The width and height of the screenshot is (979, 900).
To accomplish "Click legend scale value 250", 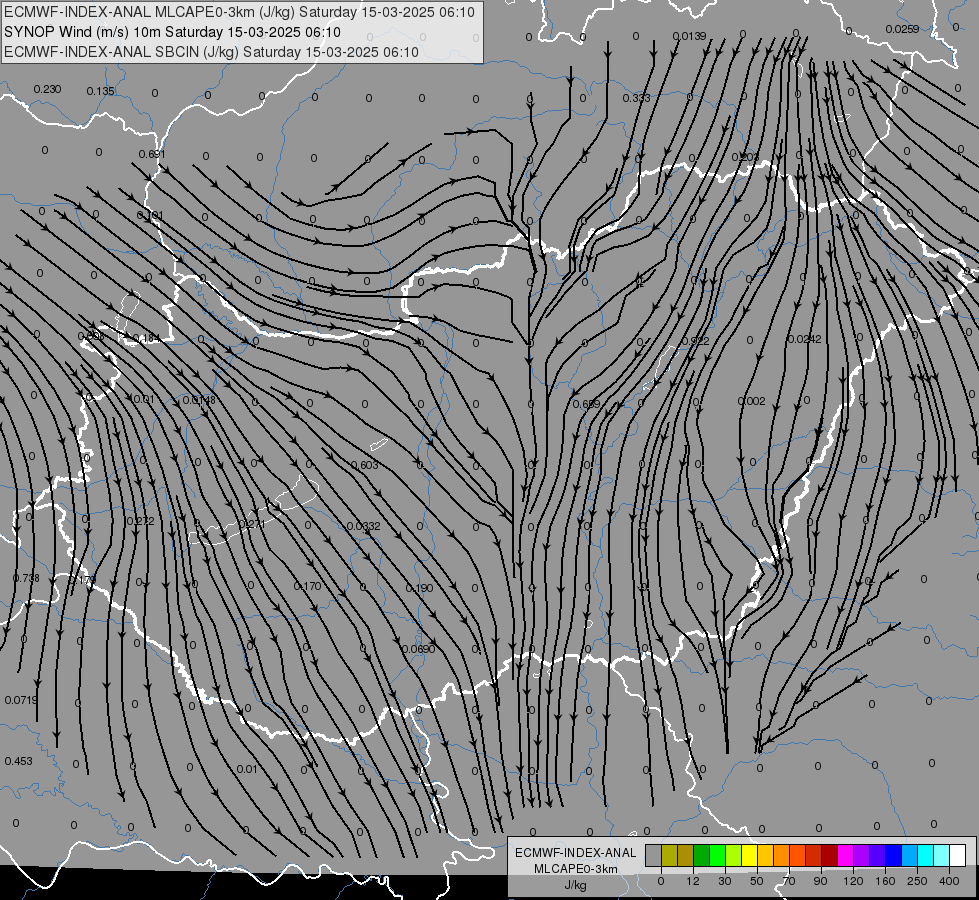I will point(917,881).
